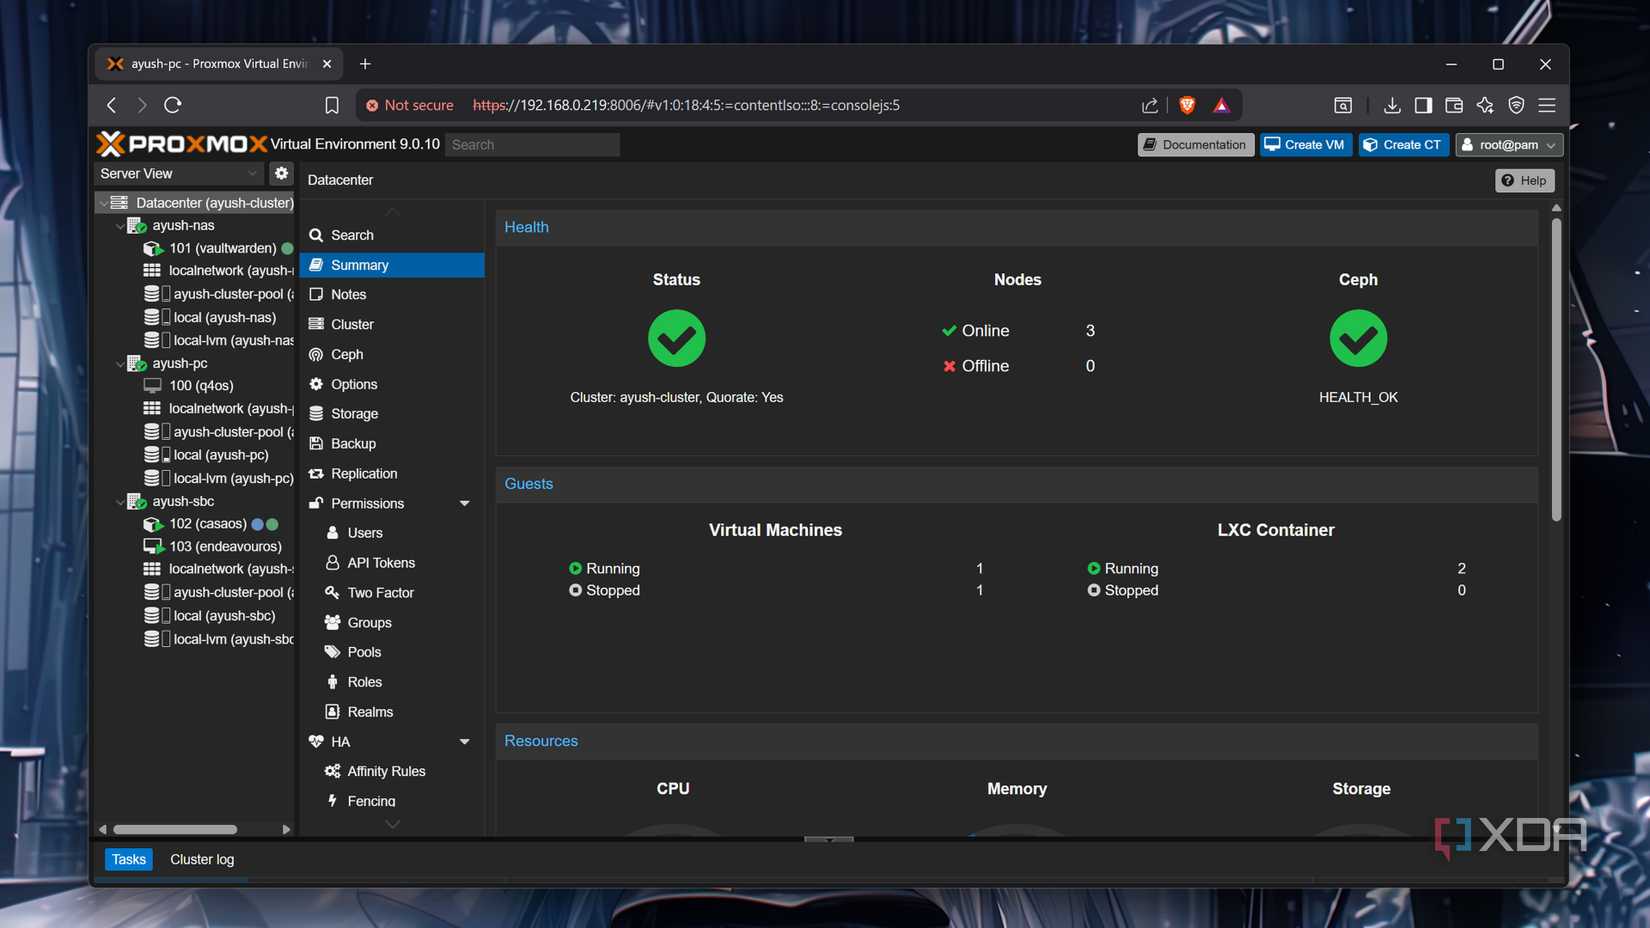Bookmark this page with the bookmark icon
1650x928 pixels.
[332, 105]
